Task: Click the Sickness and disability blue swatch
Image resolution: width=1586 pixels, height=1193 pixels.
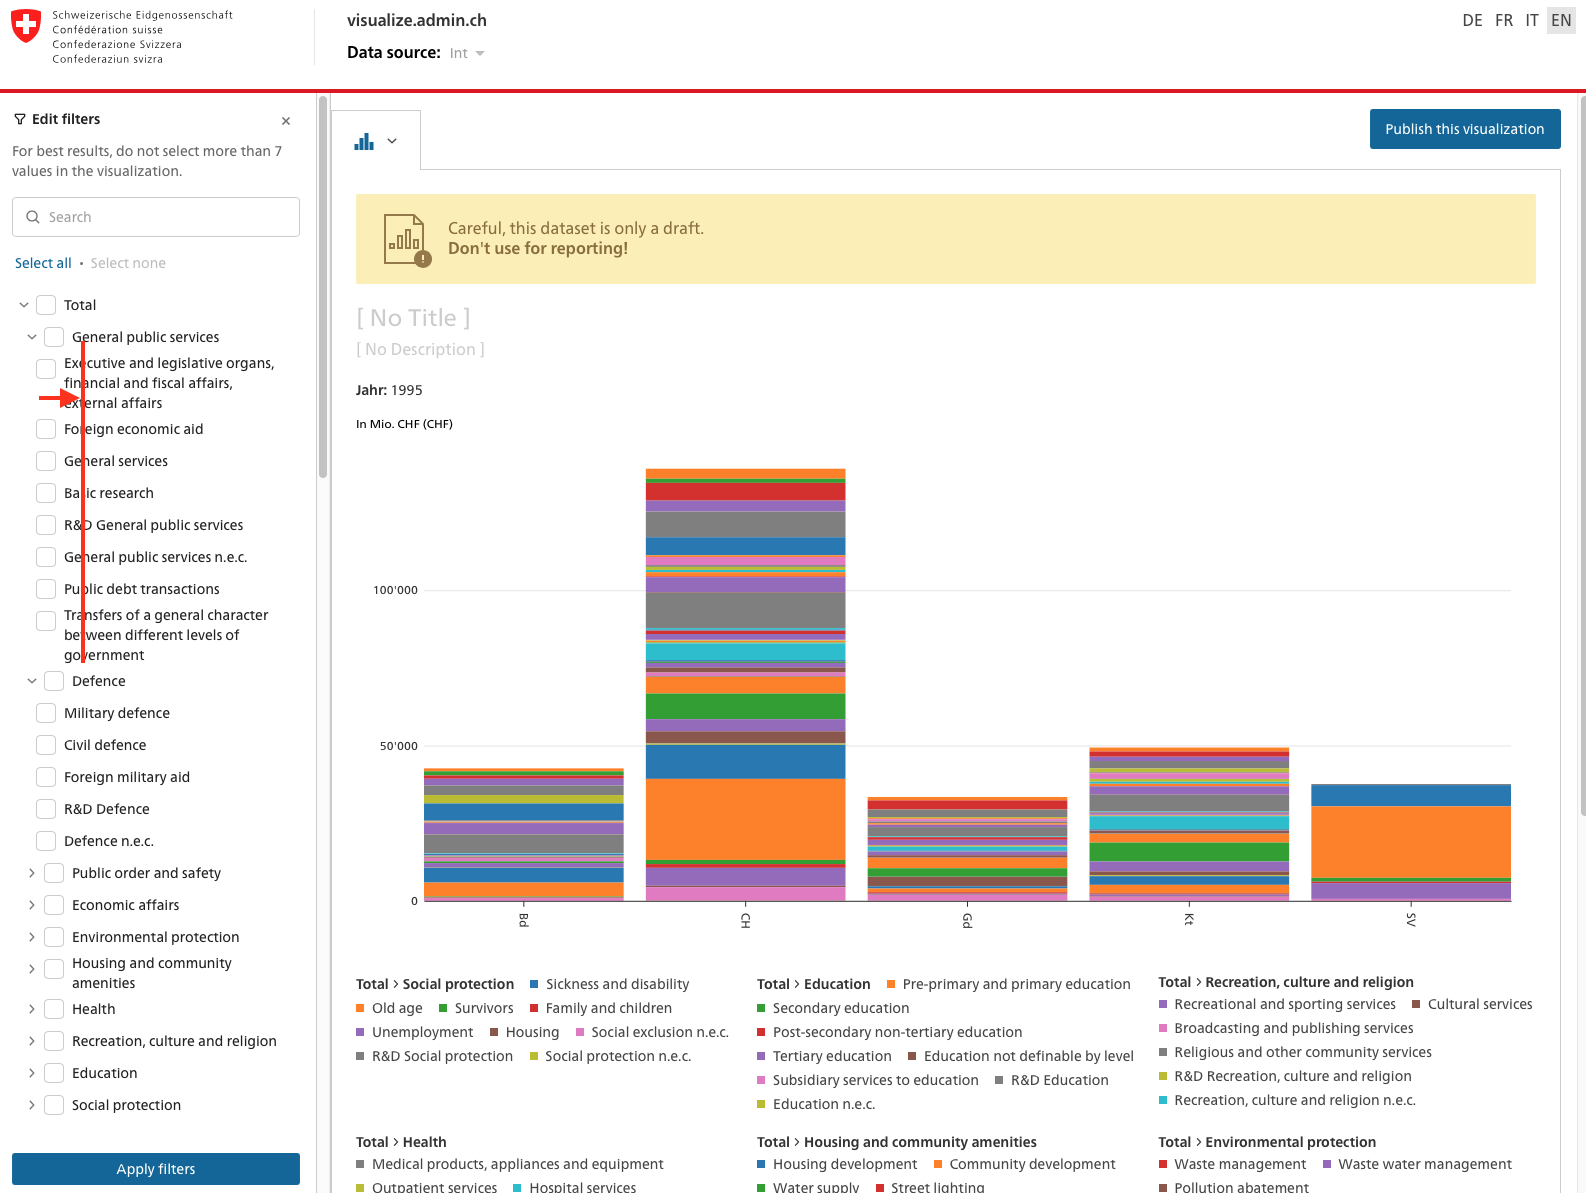Action: click(x=534, y=984)
